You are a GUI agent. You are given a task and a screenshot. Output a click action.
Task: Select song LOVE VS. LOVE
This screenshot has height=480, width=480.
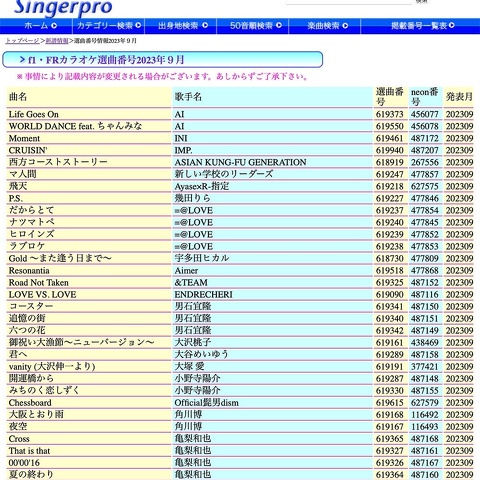(42, 294)
